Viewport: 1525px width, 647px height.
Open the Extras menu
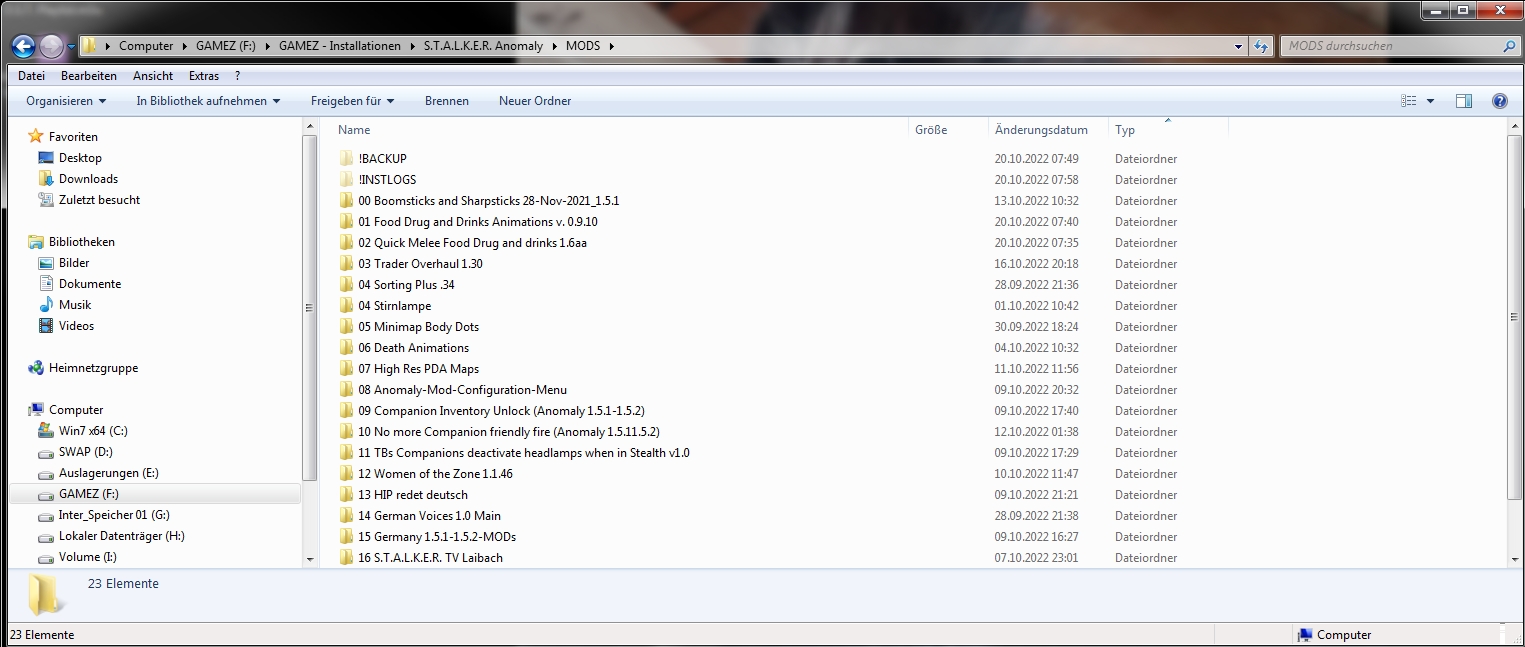(204, 76)
